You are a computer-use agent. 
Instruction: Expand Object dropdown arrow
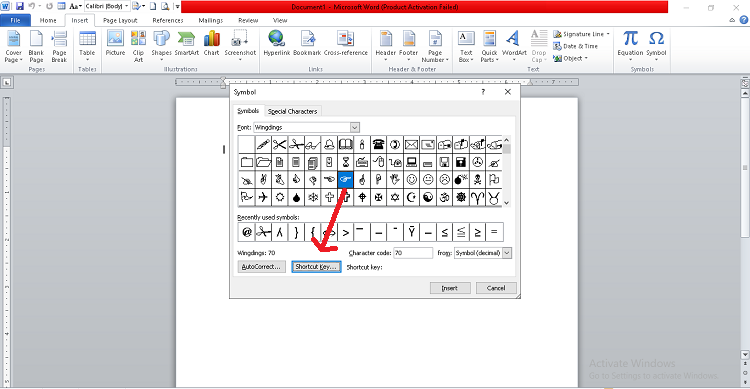[x=586, y=58]
